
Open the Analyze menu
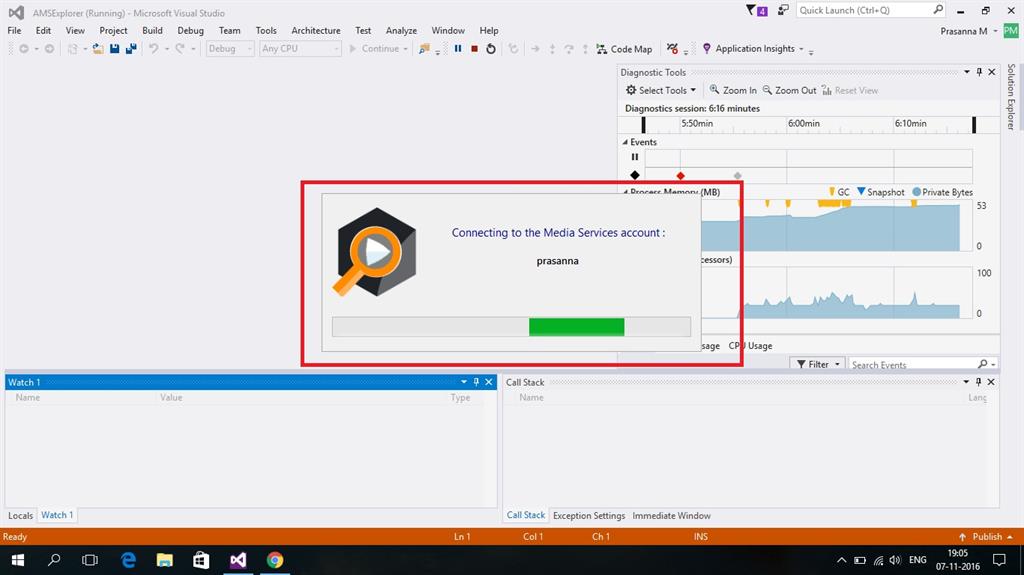point(401,30)
